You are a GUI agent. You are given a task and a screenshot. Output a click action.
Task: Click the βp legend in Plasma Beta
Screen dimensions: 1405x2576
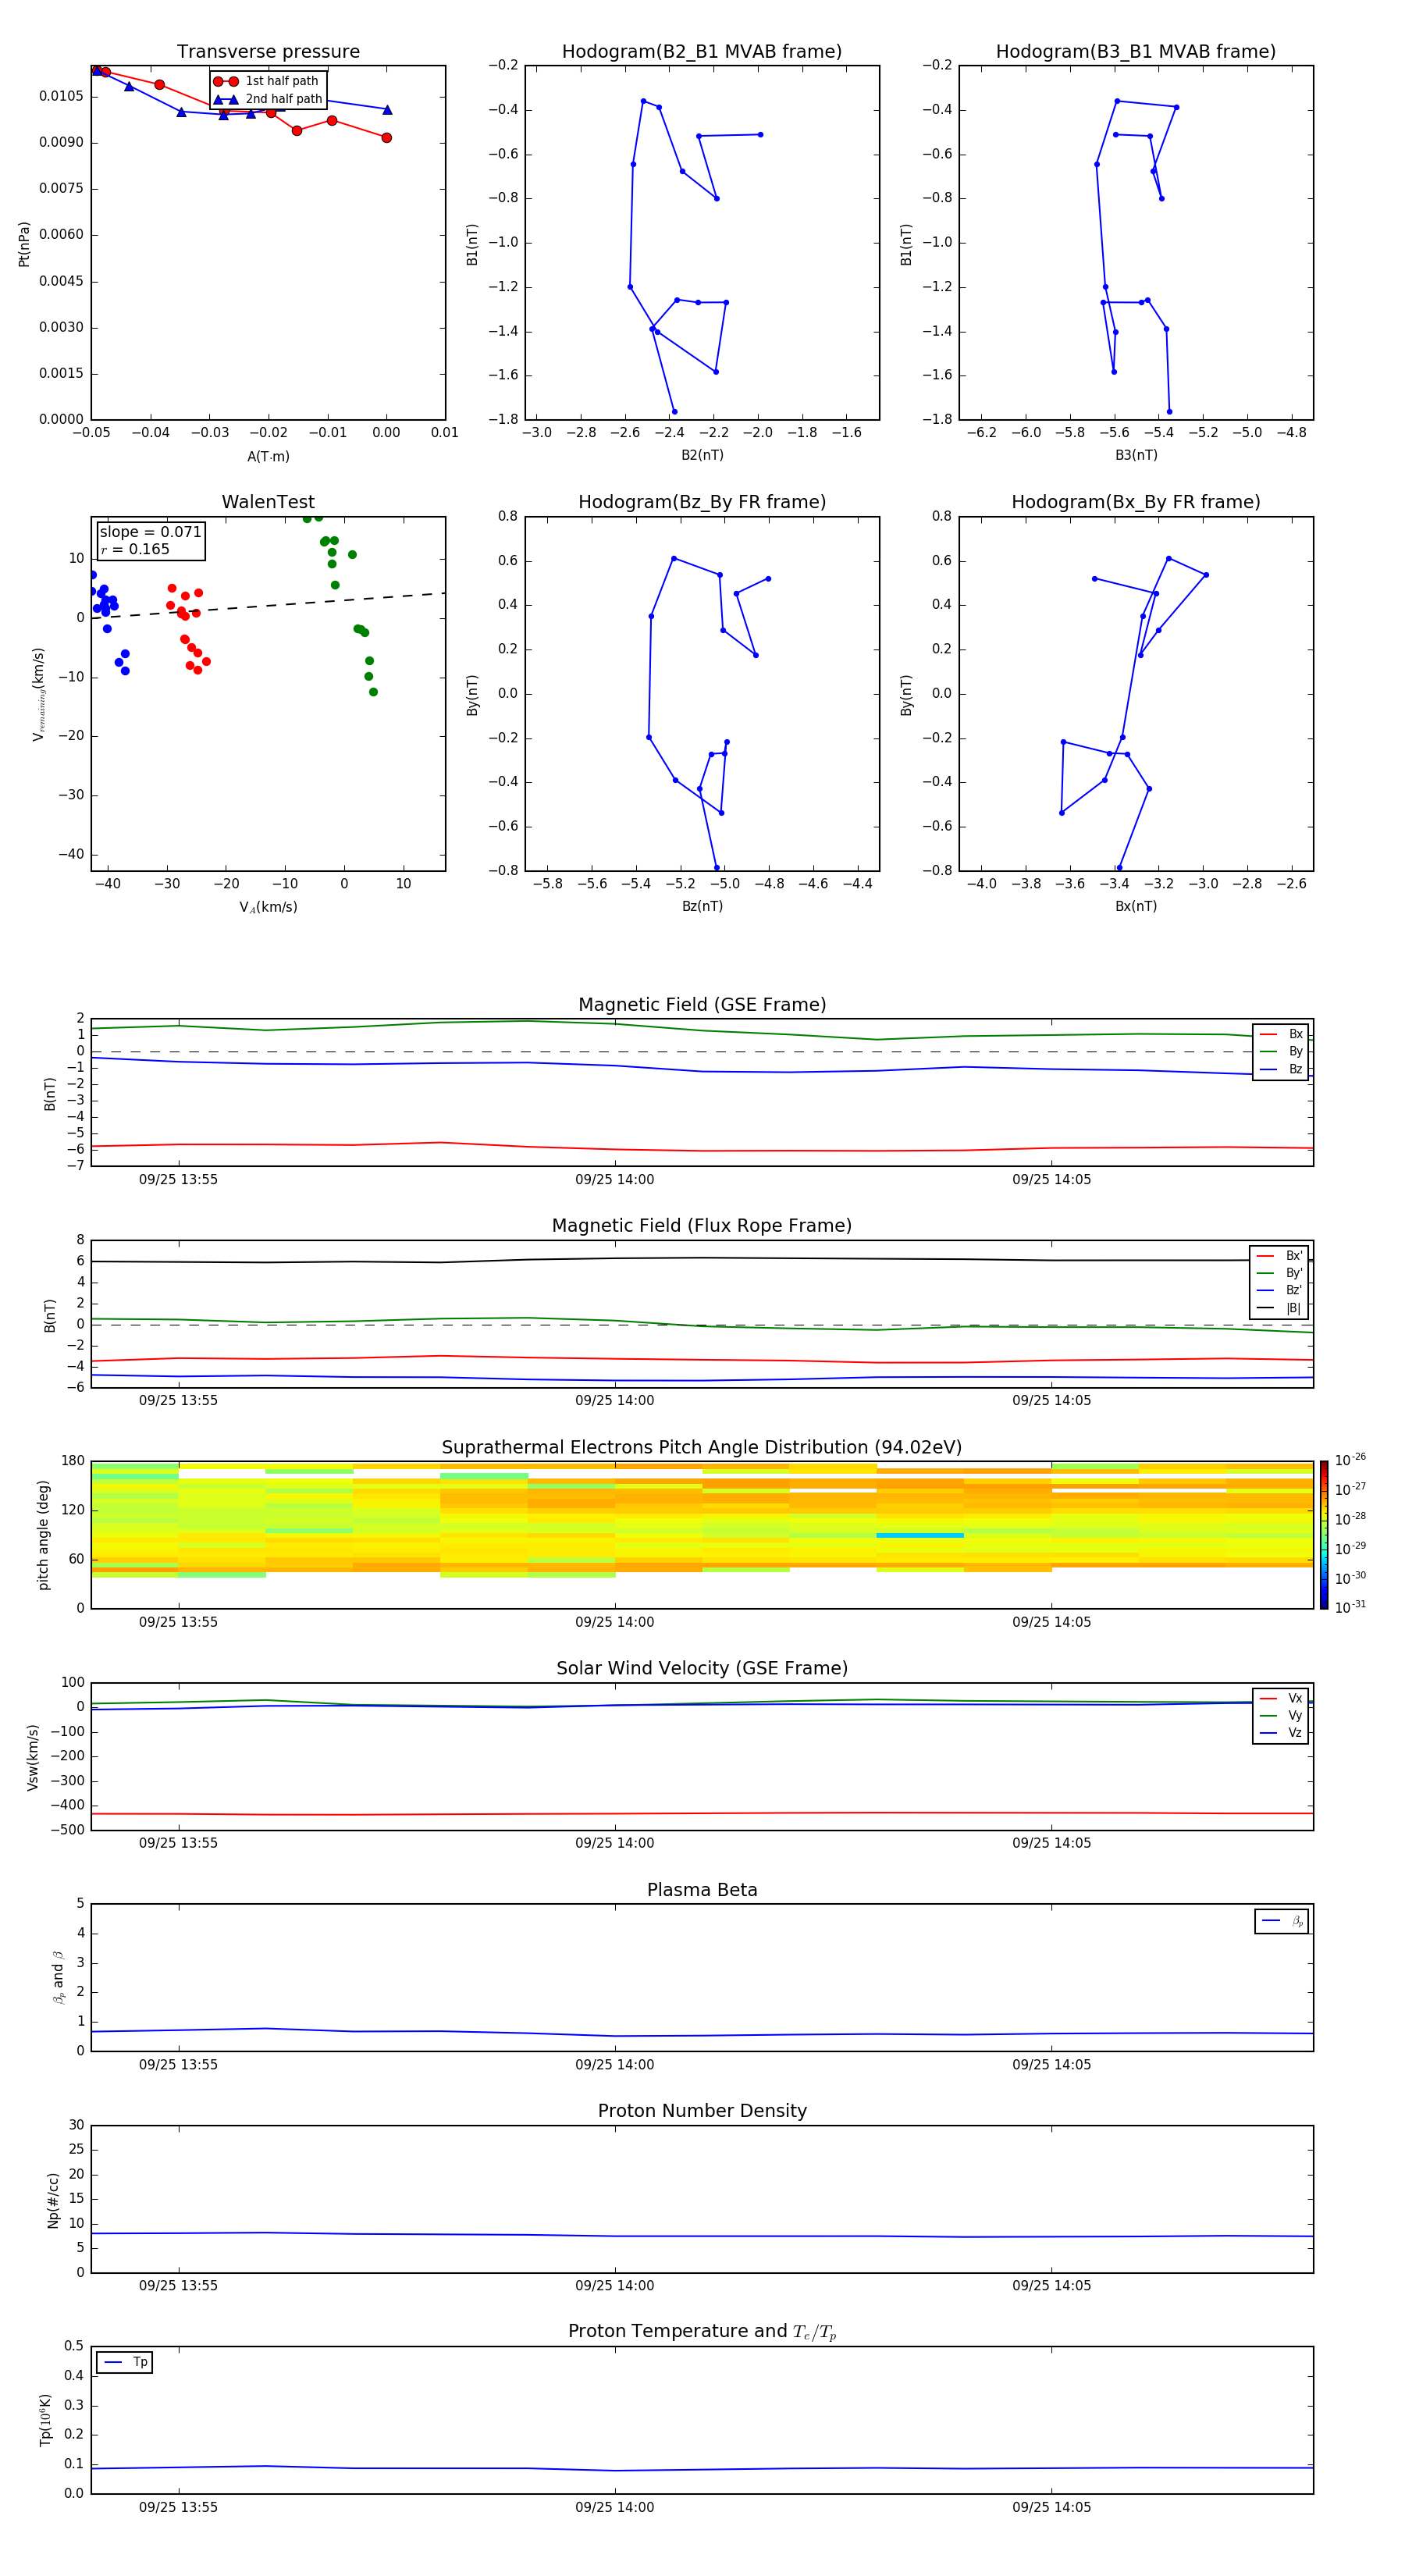[x=1282, y=1921]
